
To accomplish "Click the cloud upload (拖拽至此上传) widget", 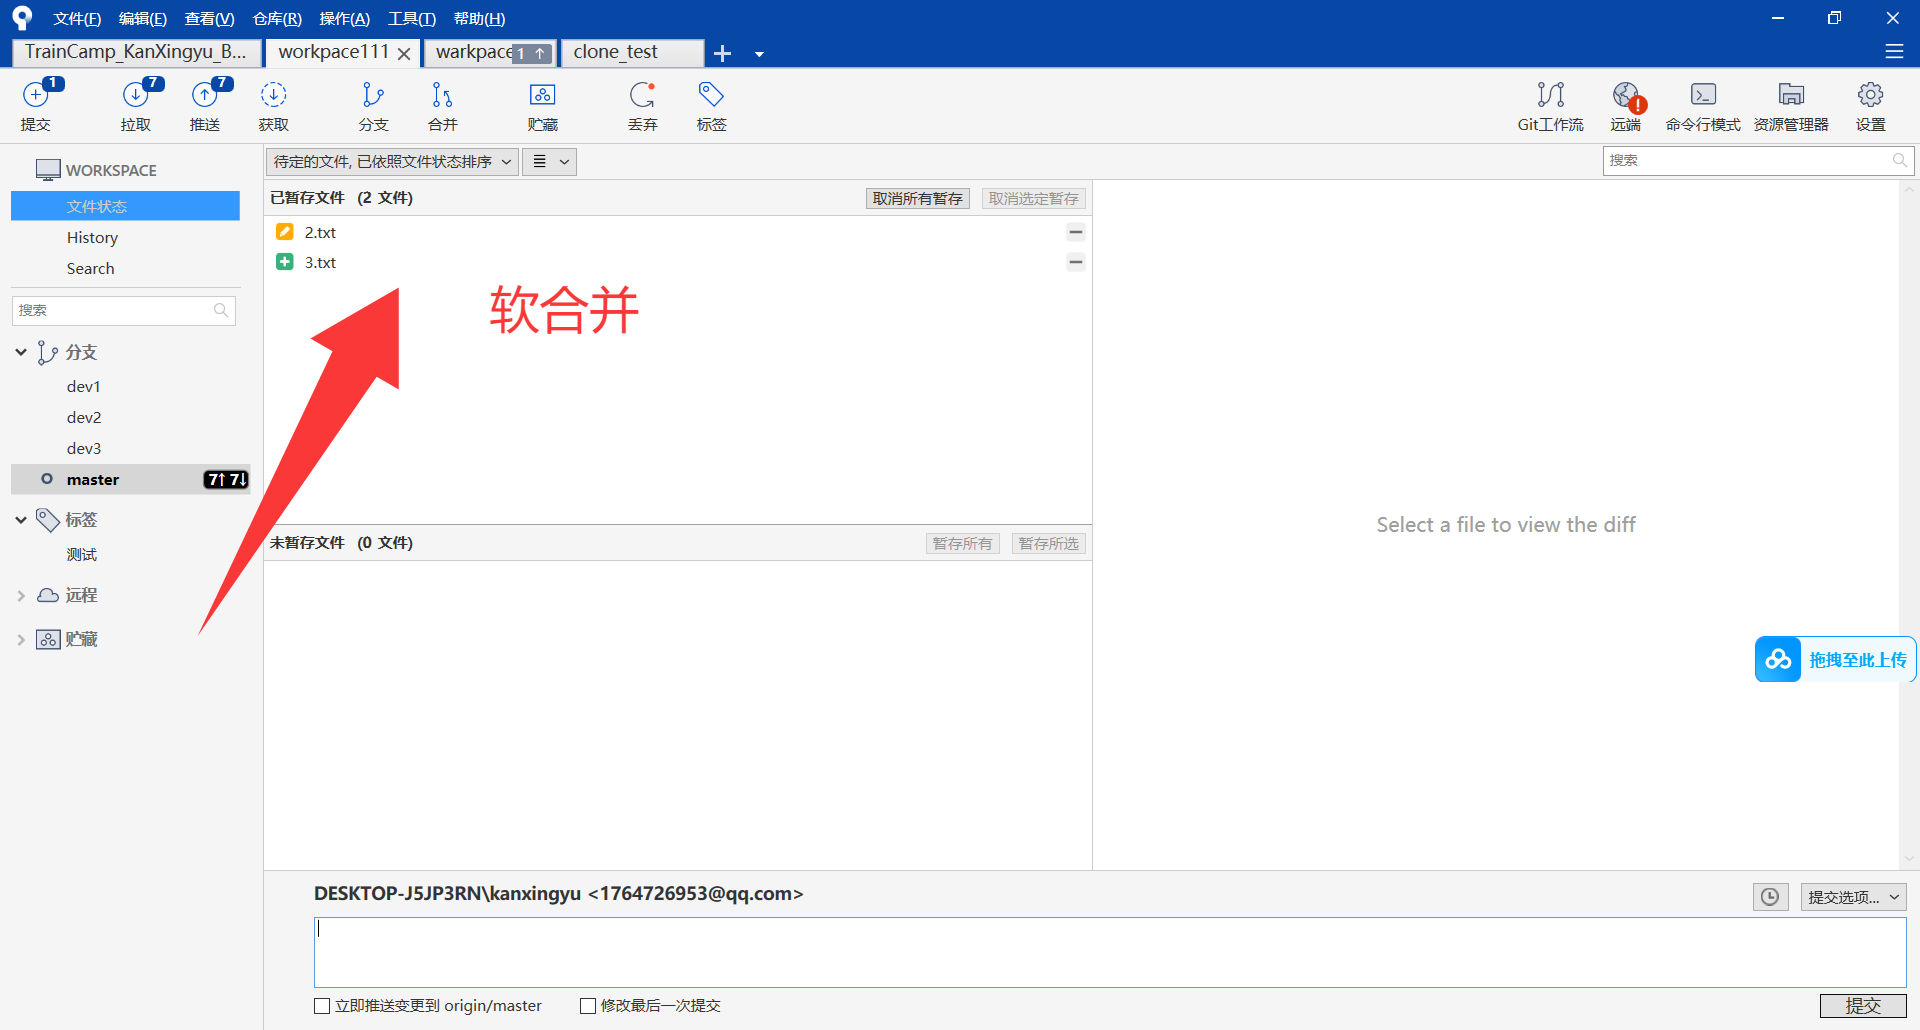I will [x=1836, y=660].
